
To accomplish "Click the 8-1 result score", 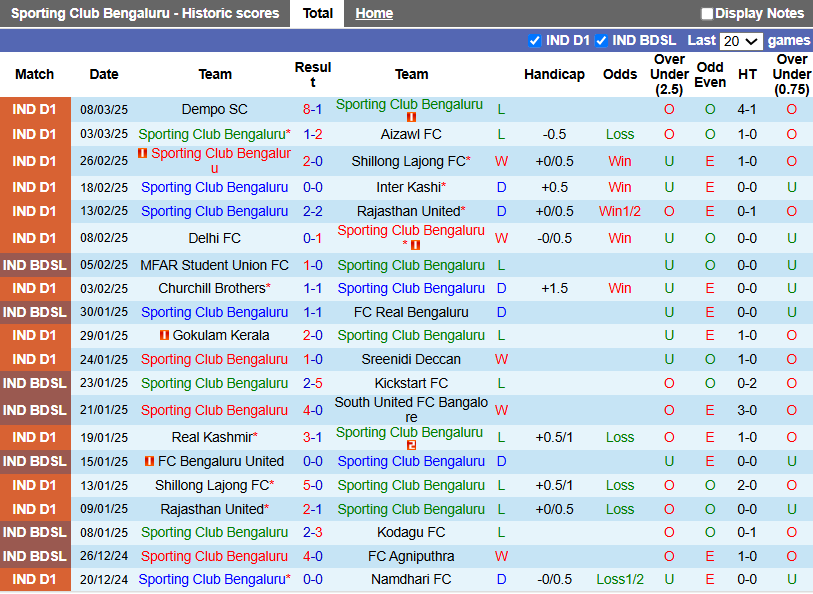I will pyautogui.click(x=313, y=109).
